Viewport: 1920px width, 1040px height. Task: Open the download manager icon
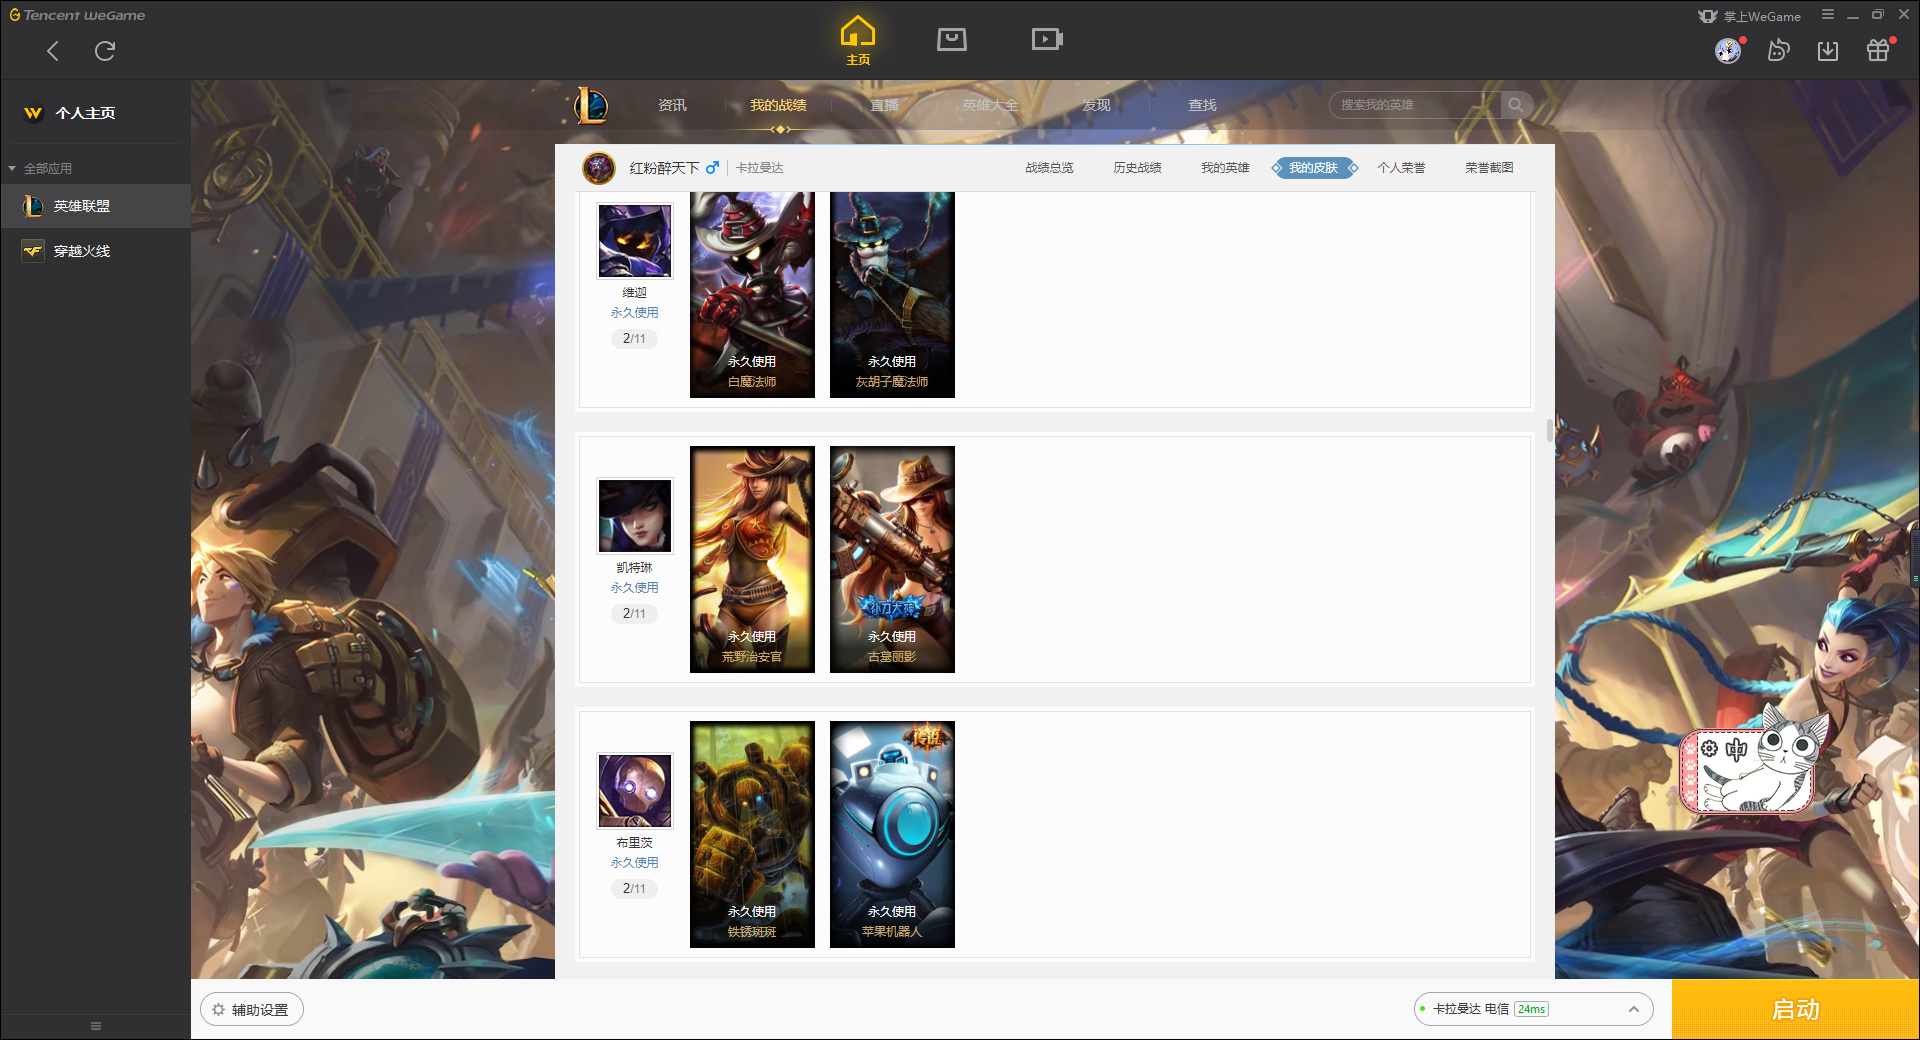pyautogui.click(x=1828, y=51)
